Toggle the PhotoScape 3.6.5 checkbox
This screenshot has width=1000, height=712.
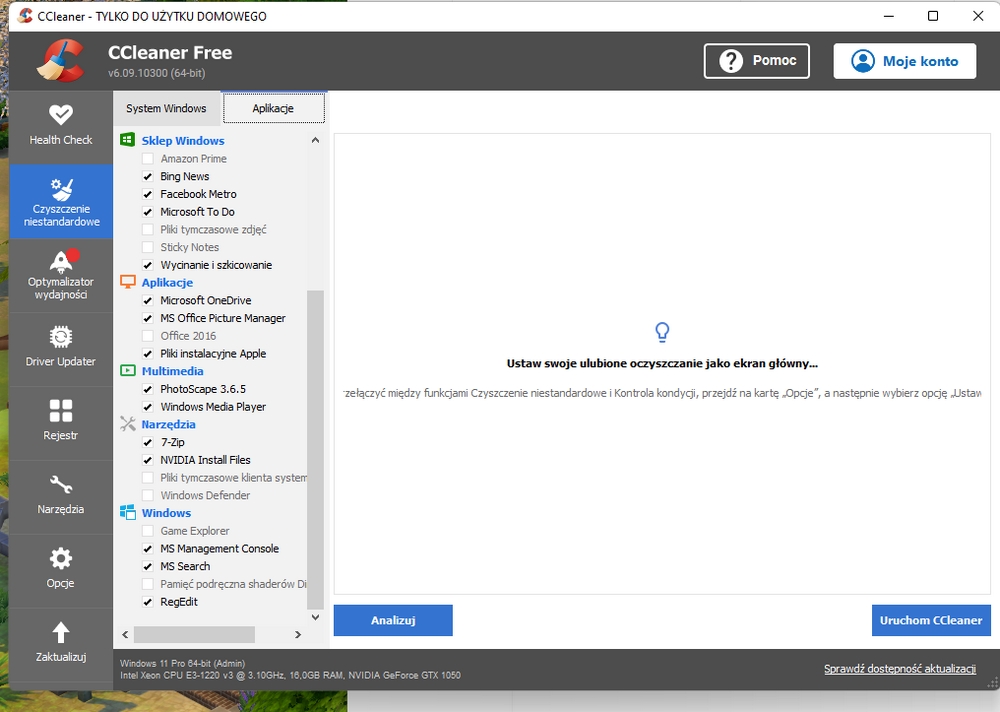coord(148,389)
